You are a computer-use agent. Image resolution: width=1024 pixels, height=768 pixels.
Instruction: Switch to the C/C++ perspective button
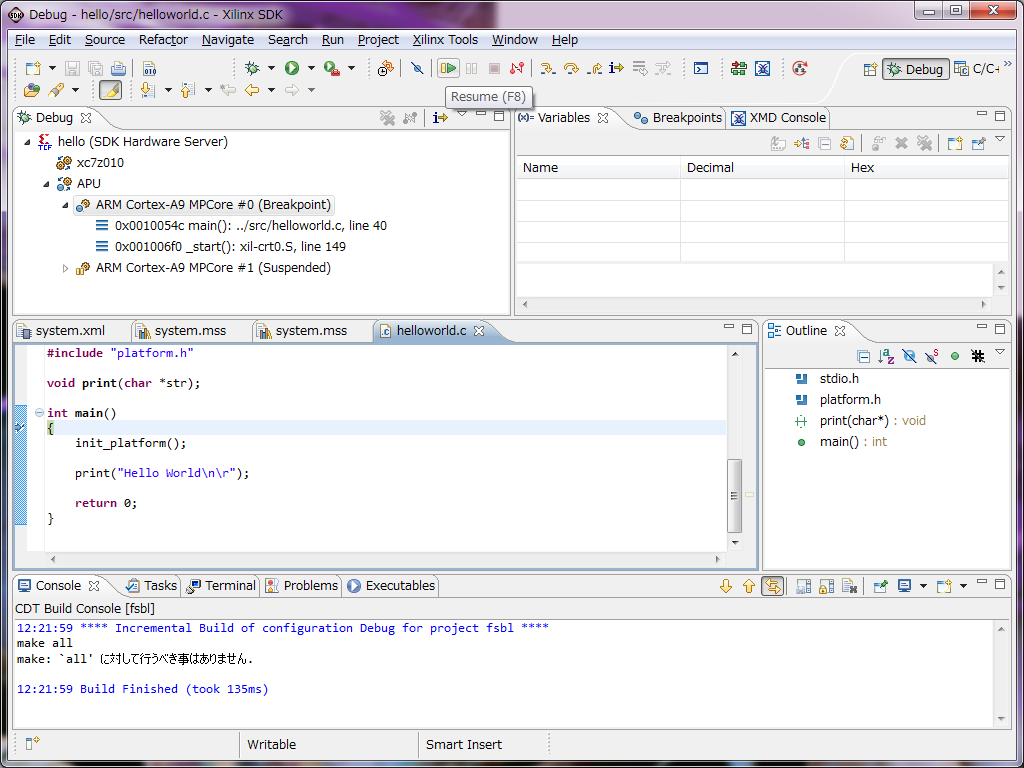[976, 69]
